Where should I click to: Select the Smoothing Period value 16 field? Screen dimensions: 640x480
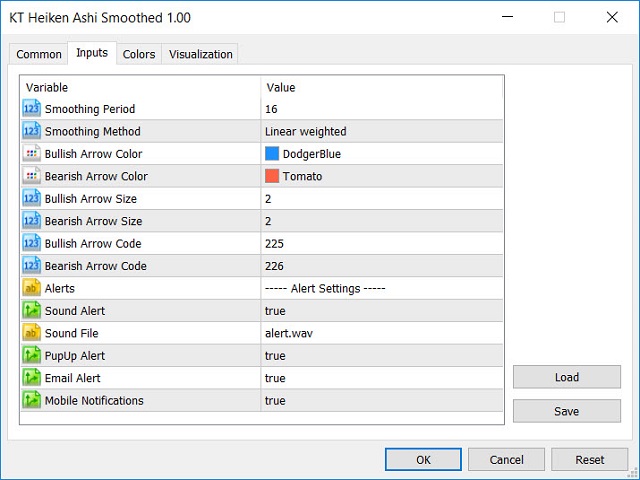pyautogui.click(x=380, y=109)
